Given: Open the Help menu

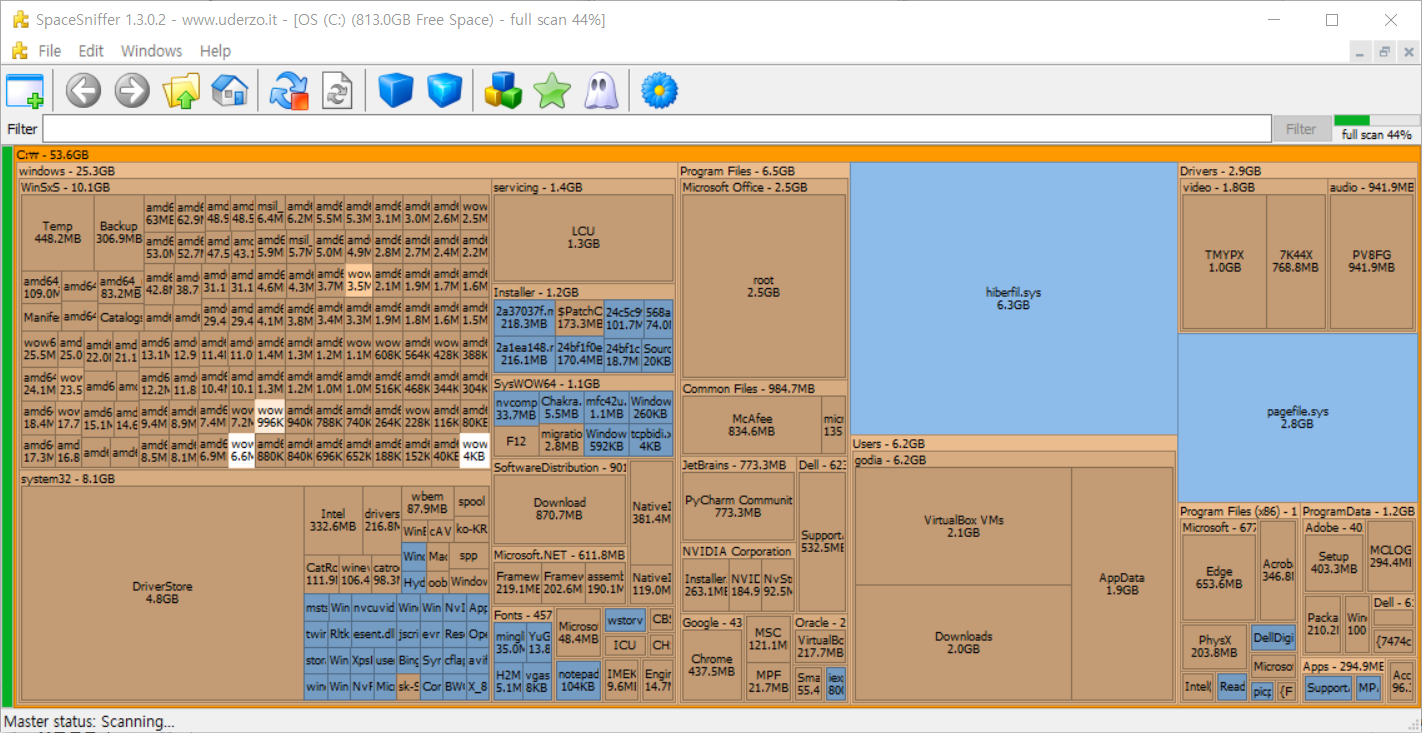Looking at the screenshot, I should pos(215,51).
